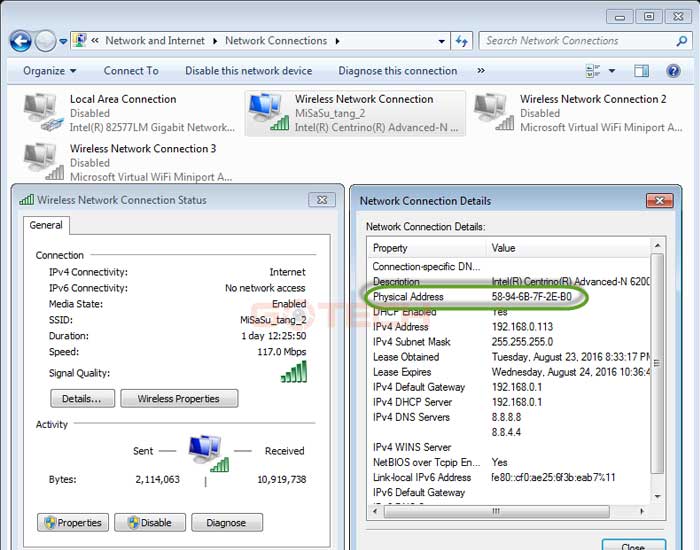Click Diagnose this connection in toolbar
The width and height of the screenshot is (700, 550).
click(397, 71)
